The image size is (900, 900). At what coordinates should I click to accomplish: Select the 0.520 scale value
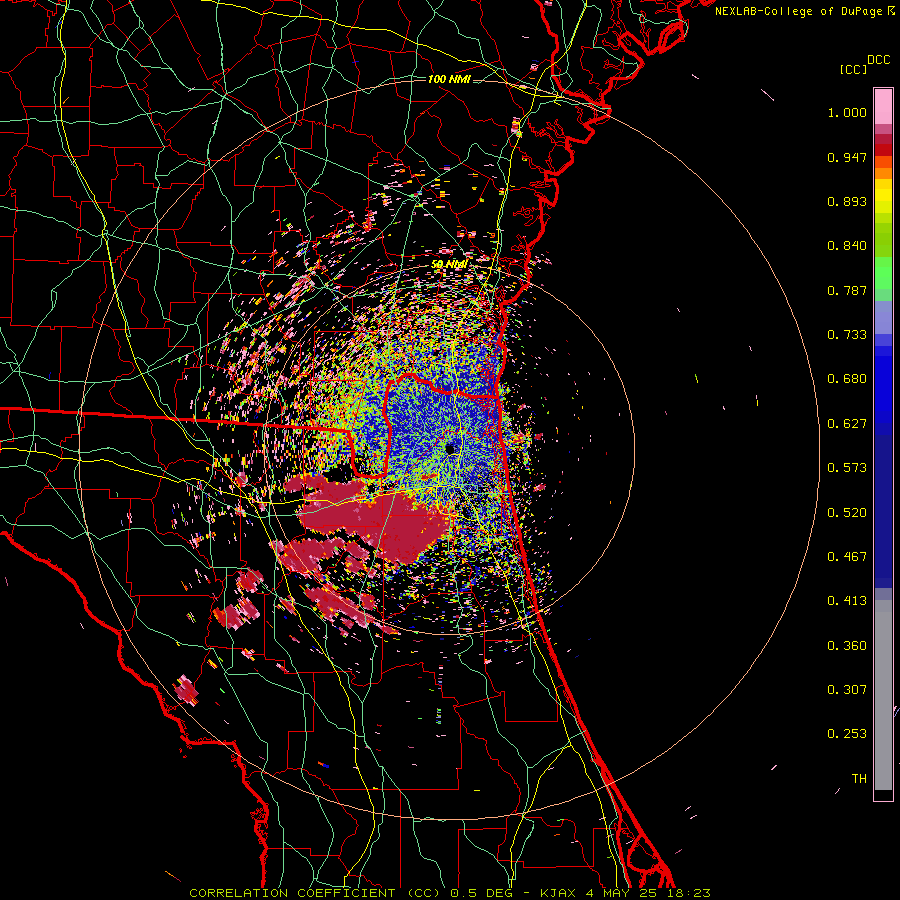(x=847, y=513)
